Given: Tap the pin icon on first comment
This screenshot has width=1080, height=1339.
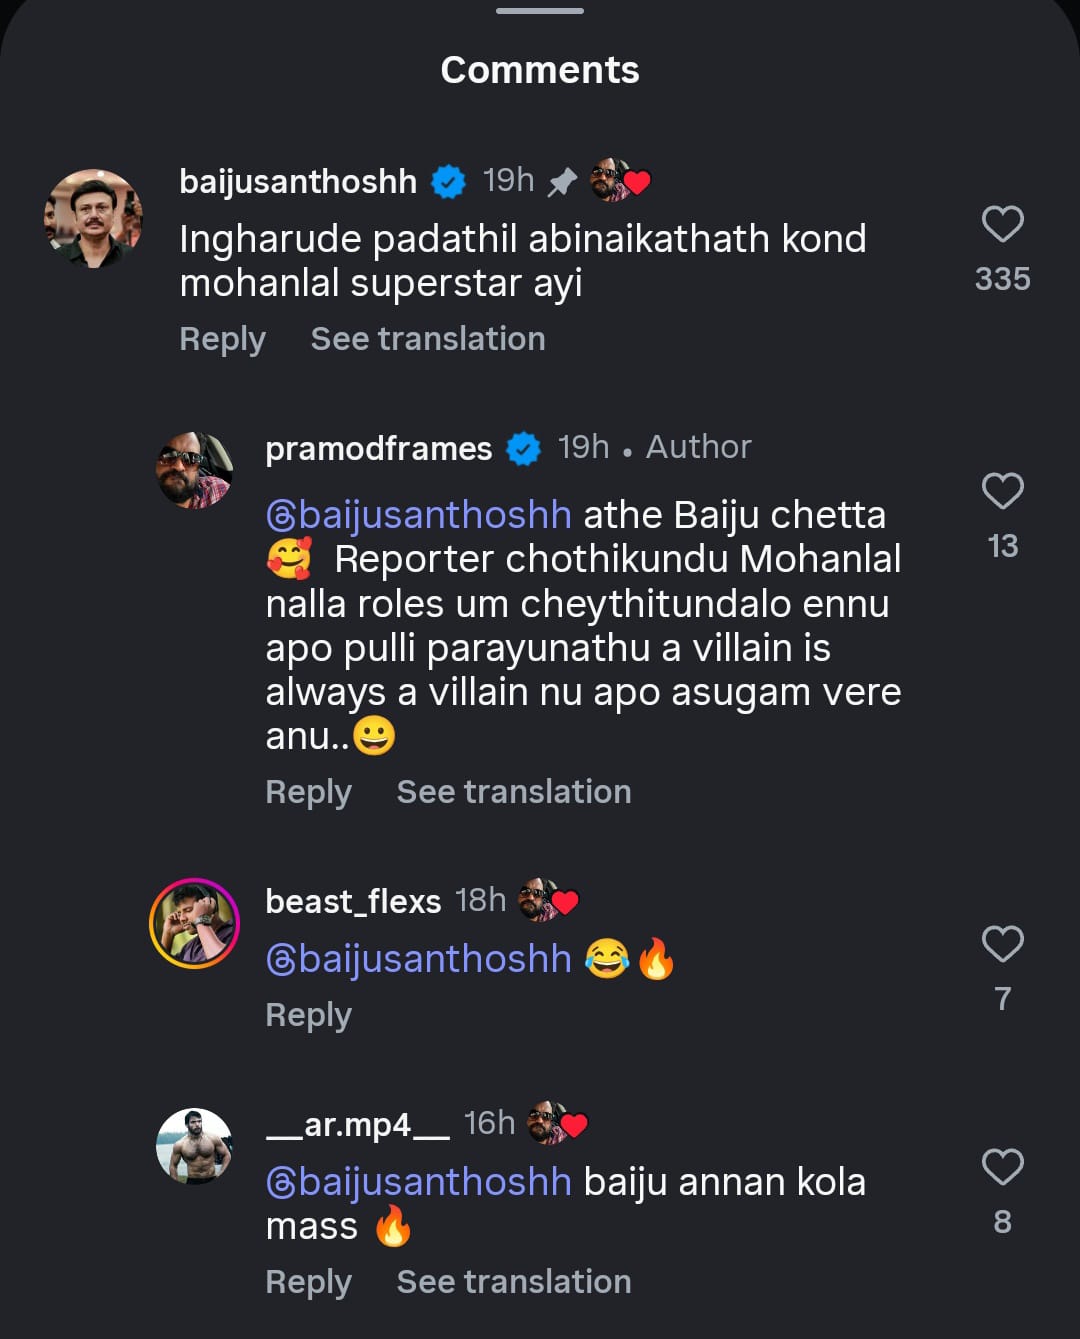Looking at the screenshot, I should coord(563,182).
